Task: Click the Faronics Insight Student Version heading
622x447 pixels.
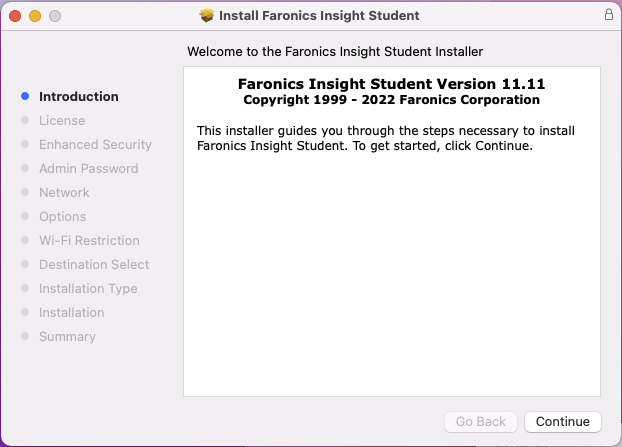Action: (x=392, y=84)
